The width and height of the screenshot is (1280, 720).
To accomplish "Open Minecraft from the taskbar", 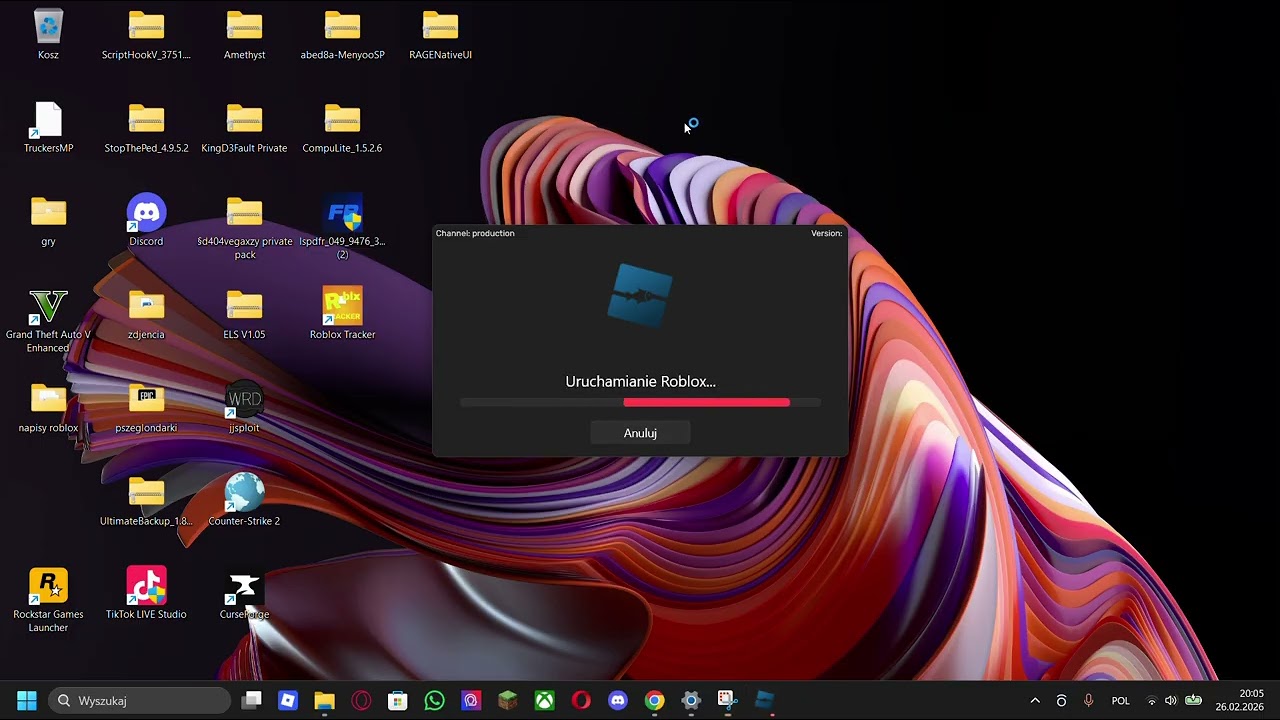I will (x=508, y=701).
